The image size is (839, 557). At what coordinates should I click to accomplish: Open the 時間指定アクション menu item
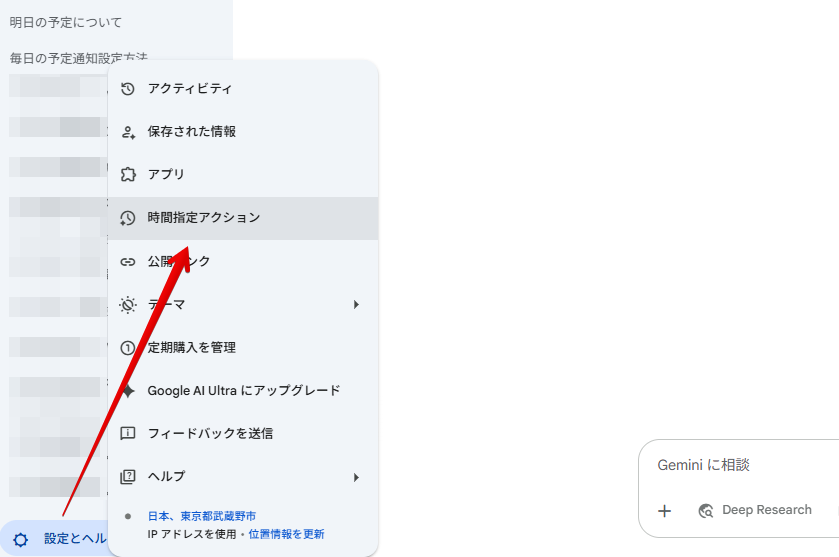pos(204,218)
